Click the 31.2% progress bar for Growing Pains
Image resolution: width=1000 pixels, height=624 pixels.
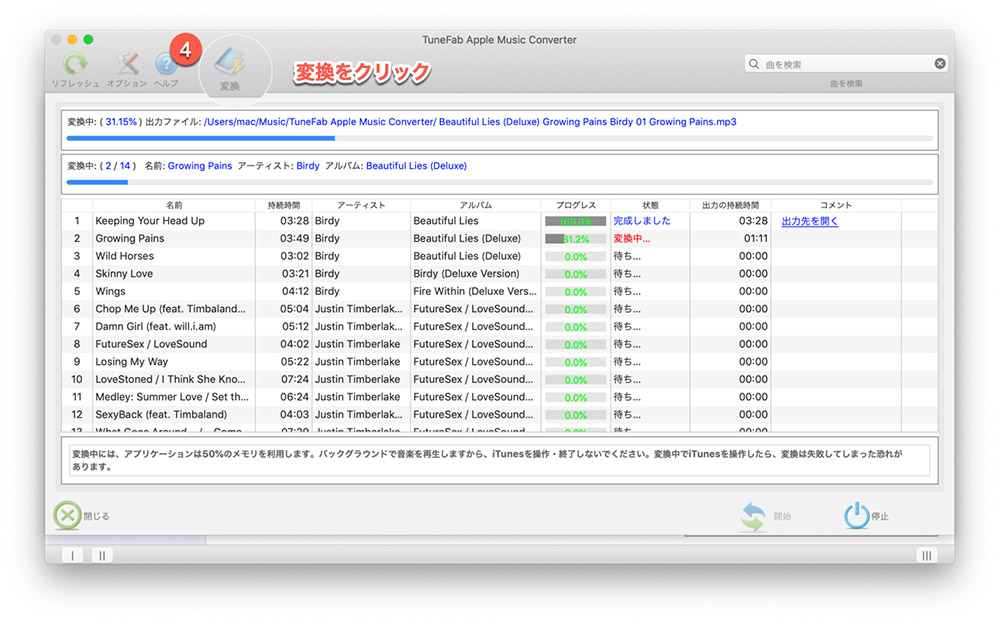coord(575,239)
